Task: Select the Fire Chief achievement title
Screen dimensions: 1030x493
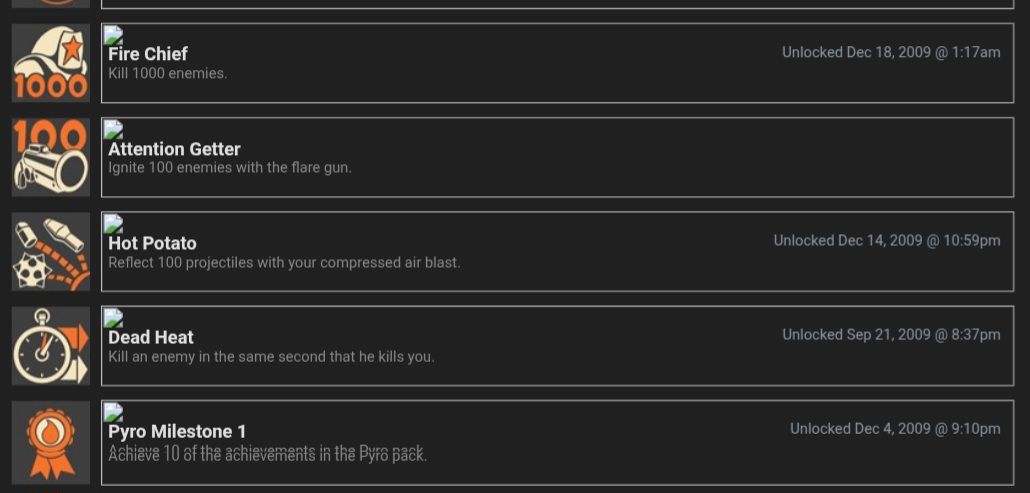Action: (148, 54)
